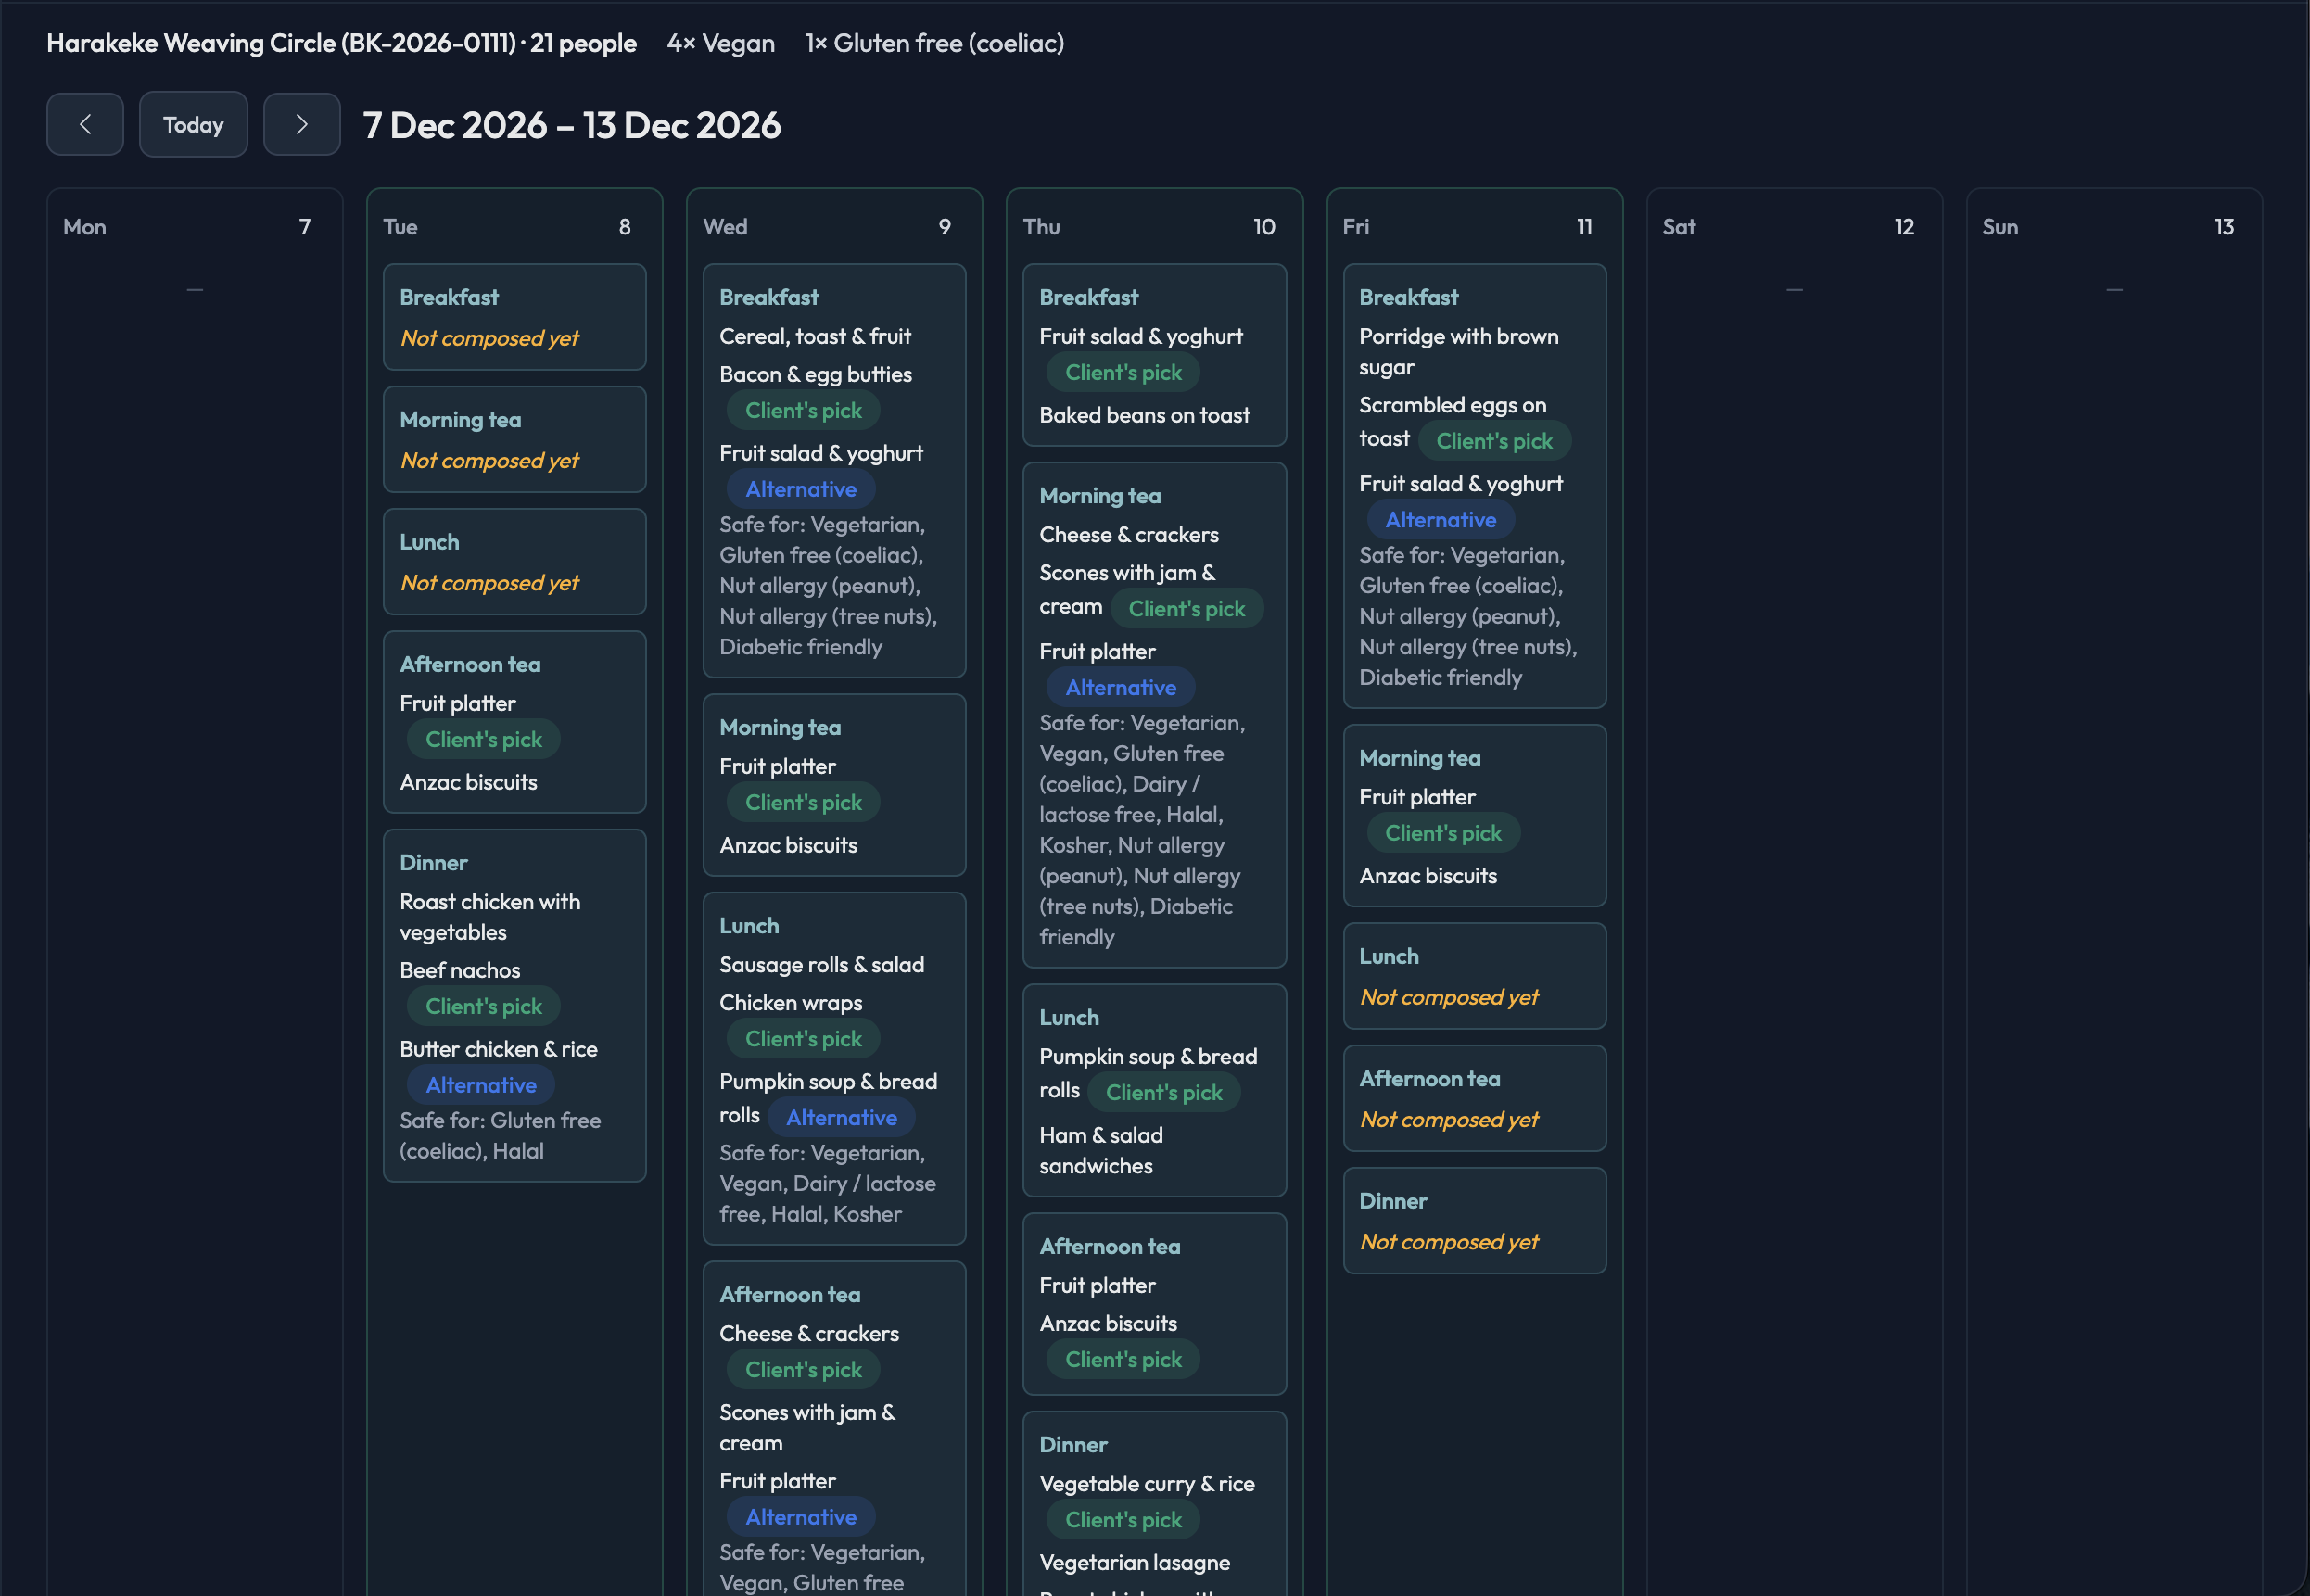Open Tuesday's Morning tea card
2310x1596 pixels.
514,439
